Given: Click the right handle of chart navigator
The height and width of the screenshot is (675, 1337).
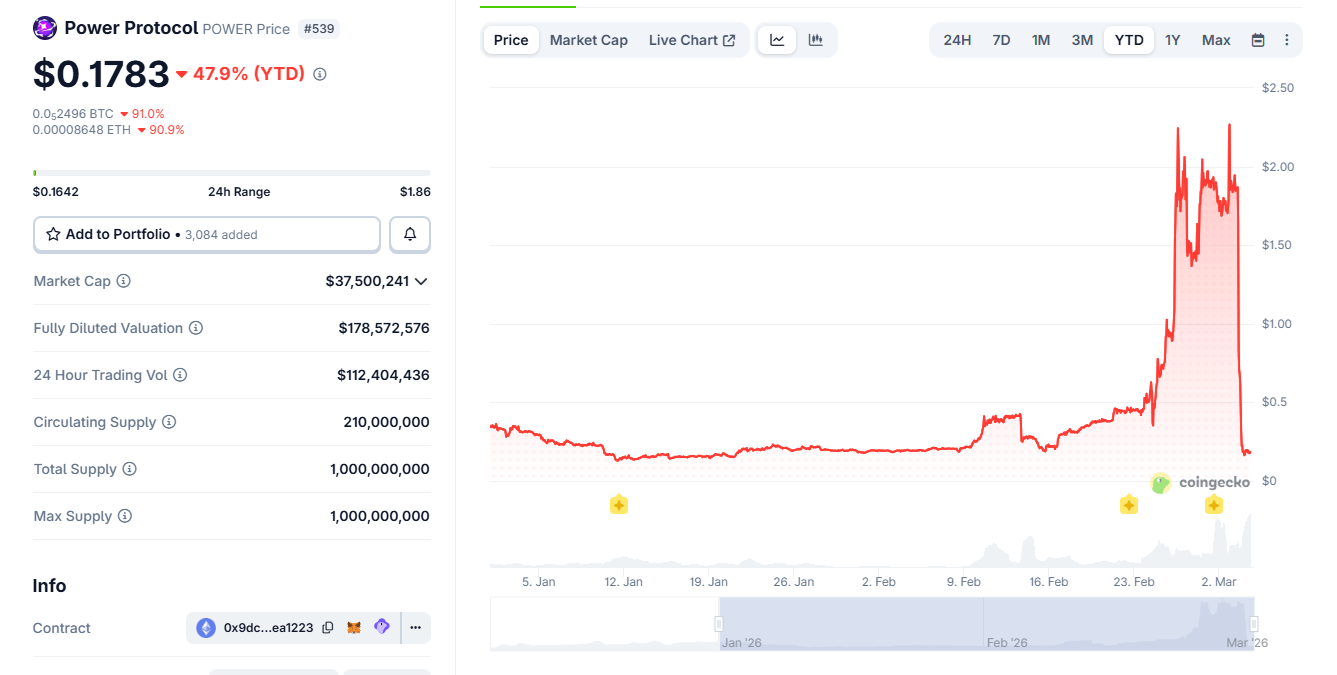Looking at the screenshot, I should click(1253, 624).
